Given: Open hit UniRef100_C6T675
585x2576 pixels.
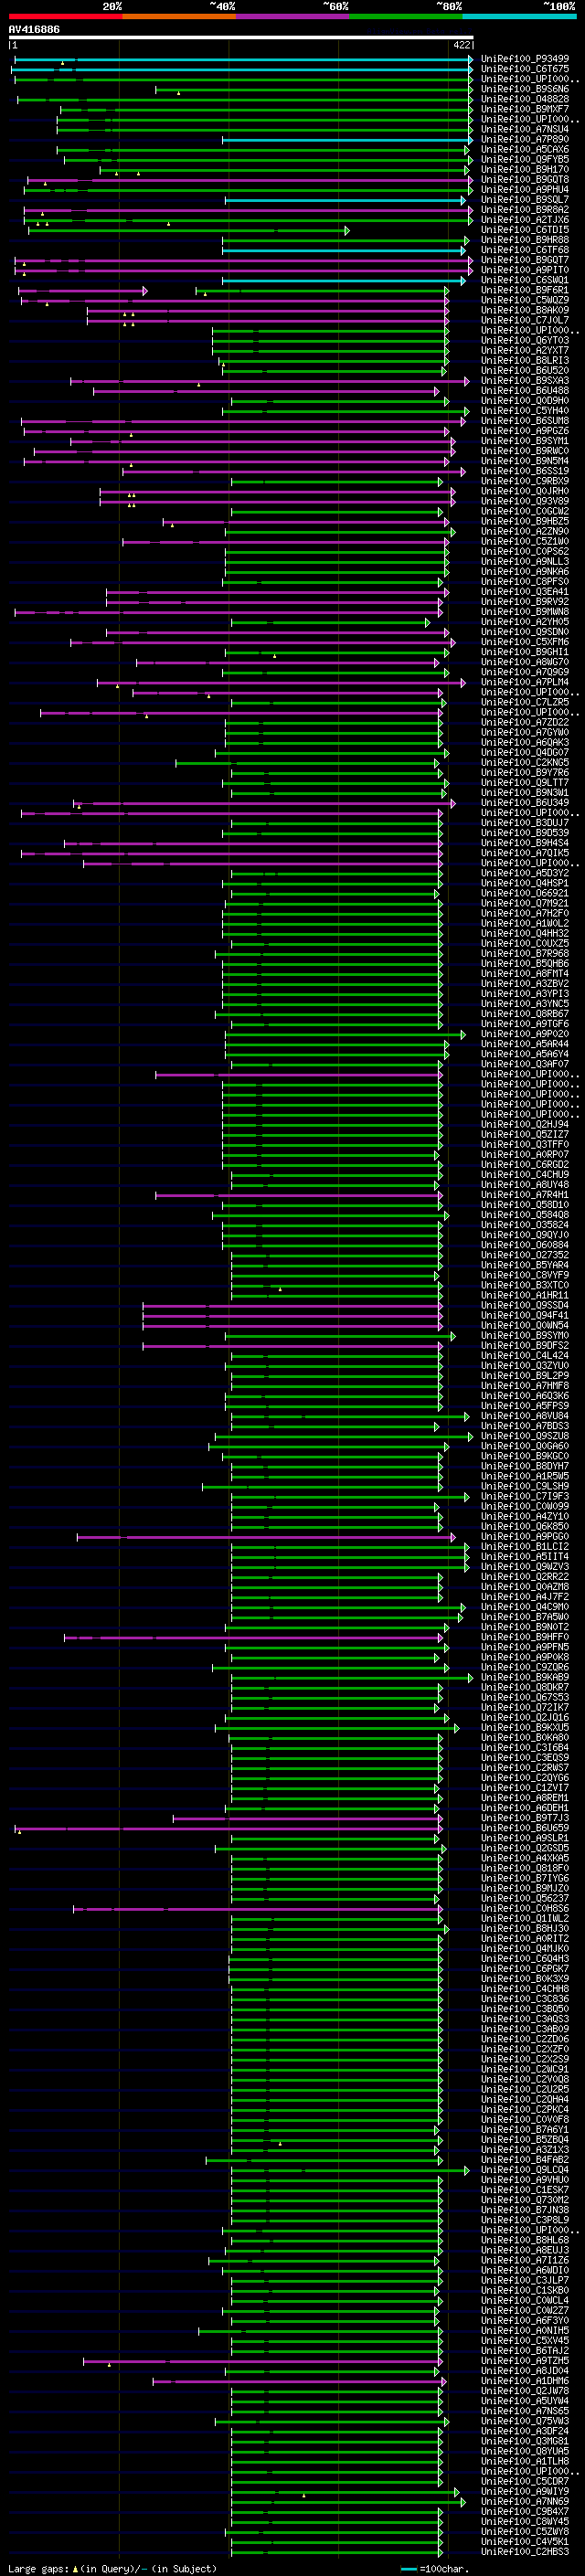Looking at the screenshot, I should pos(525,69).
